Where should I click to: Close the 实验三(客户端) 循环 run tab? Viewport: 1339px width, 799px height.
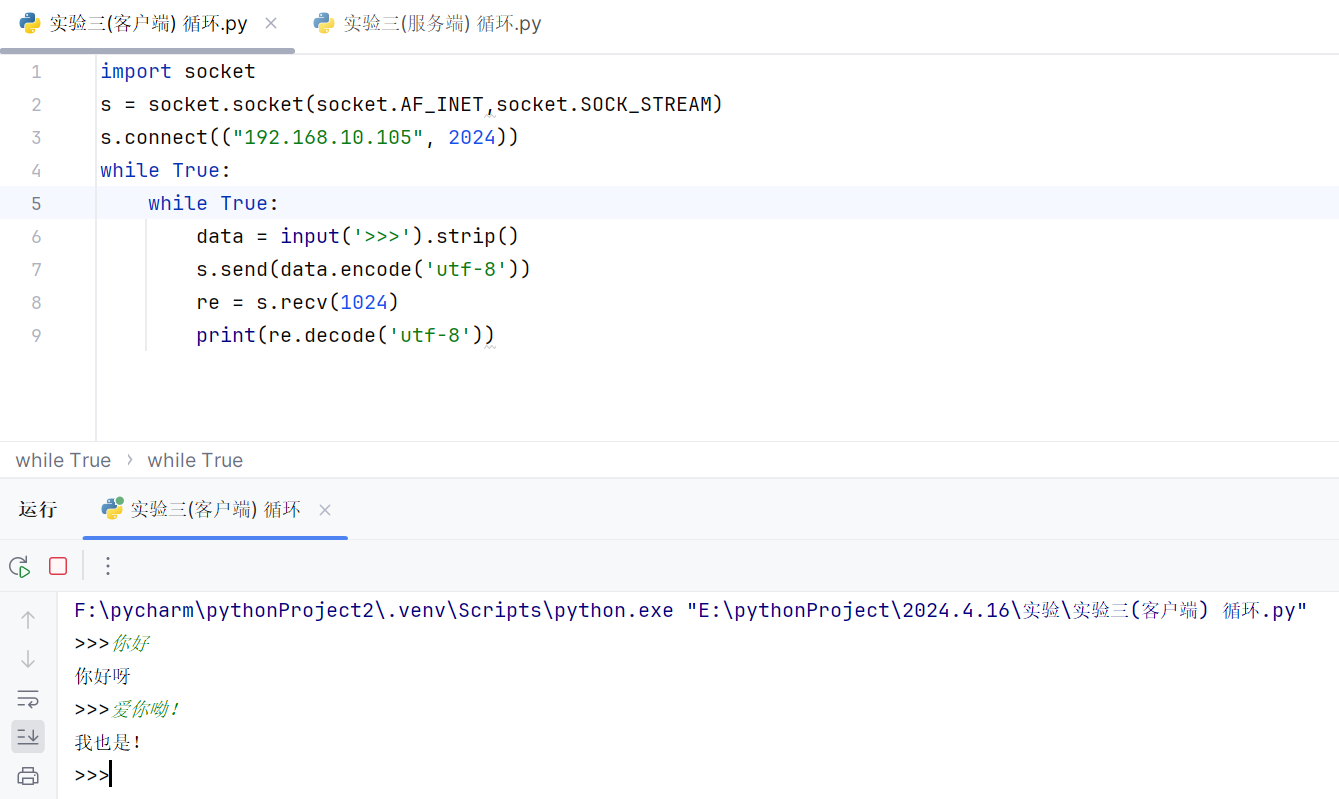coord(324,510)
